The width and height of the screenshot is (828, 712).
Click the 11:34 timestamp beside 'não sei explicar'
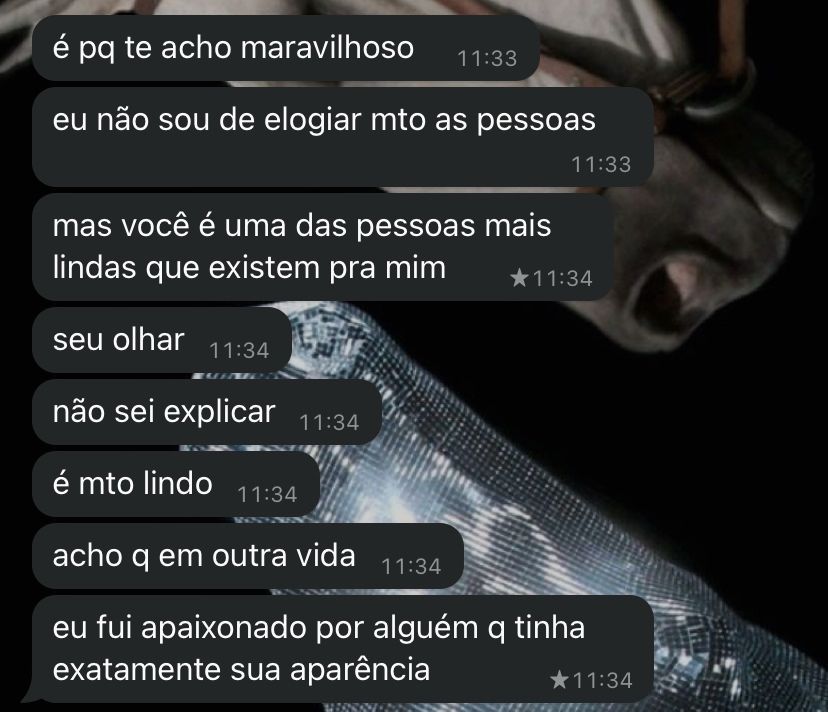click(329, 422)
